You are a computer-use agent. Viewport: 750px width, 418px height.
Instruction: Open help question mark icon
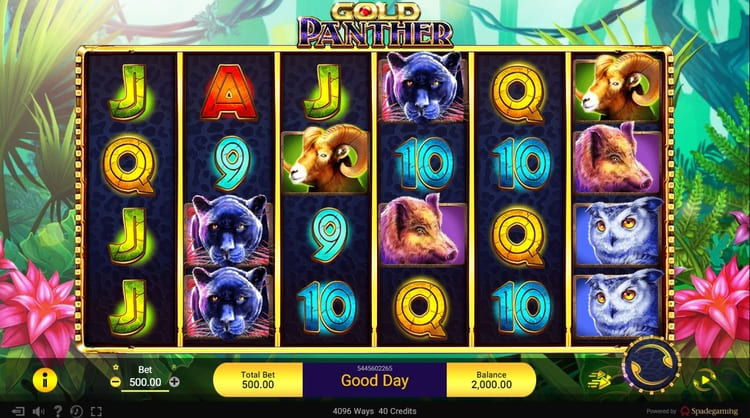[x=57, y=411]
